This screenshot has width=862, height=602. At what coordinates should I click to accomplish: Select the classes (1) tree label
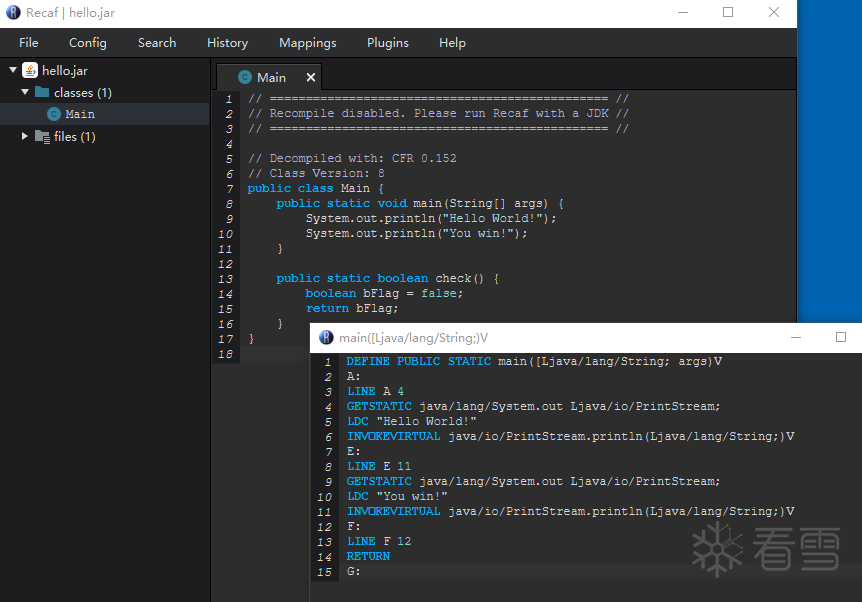coord(82,92)
